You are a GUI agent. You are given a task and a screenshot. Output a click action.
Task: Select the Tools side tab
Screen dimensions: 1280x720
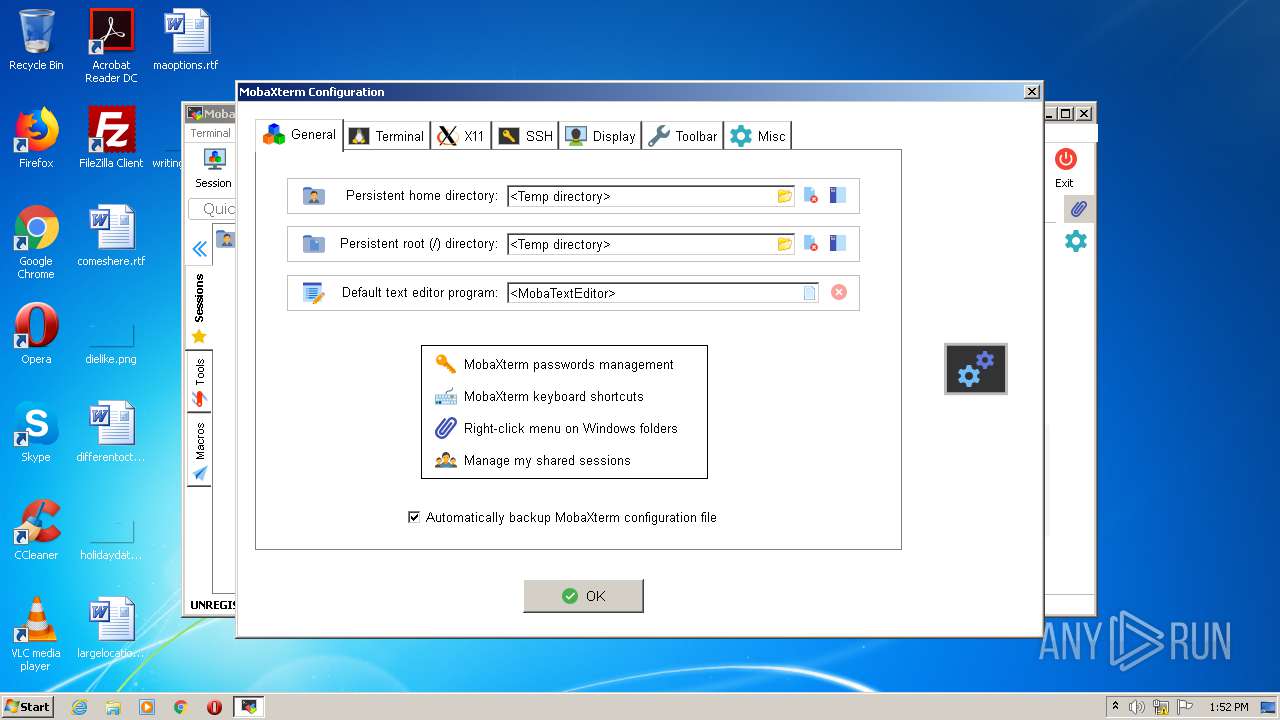(199, 383)
